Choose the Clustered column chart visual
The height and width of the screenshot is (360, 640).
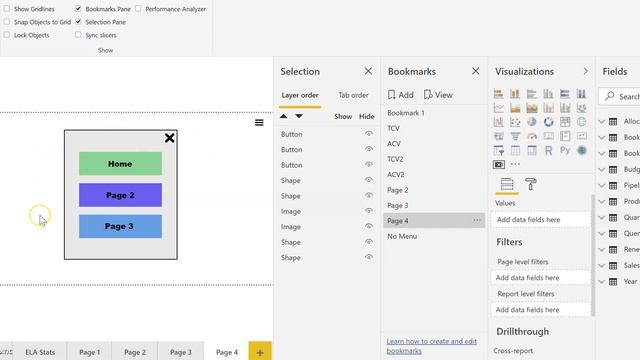coord(548,93)
